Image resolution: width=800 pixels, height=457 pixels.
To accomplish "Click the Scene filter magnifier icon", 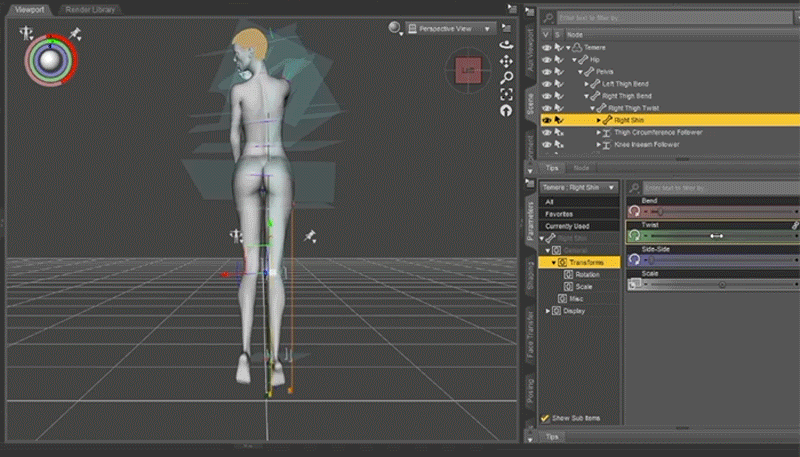I will (548, 18).
